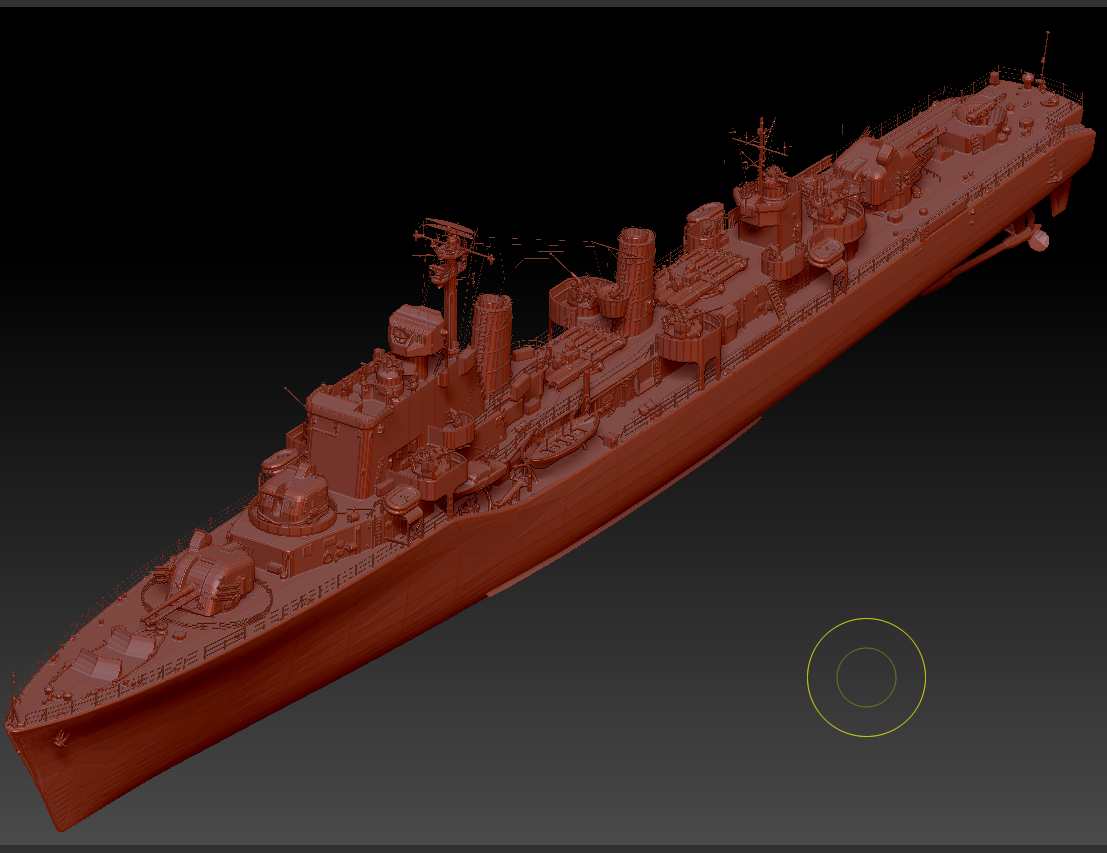
Task: Click the yellow brush cursor circle
Action: (x=865, y=676)
